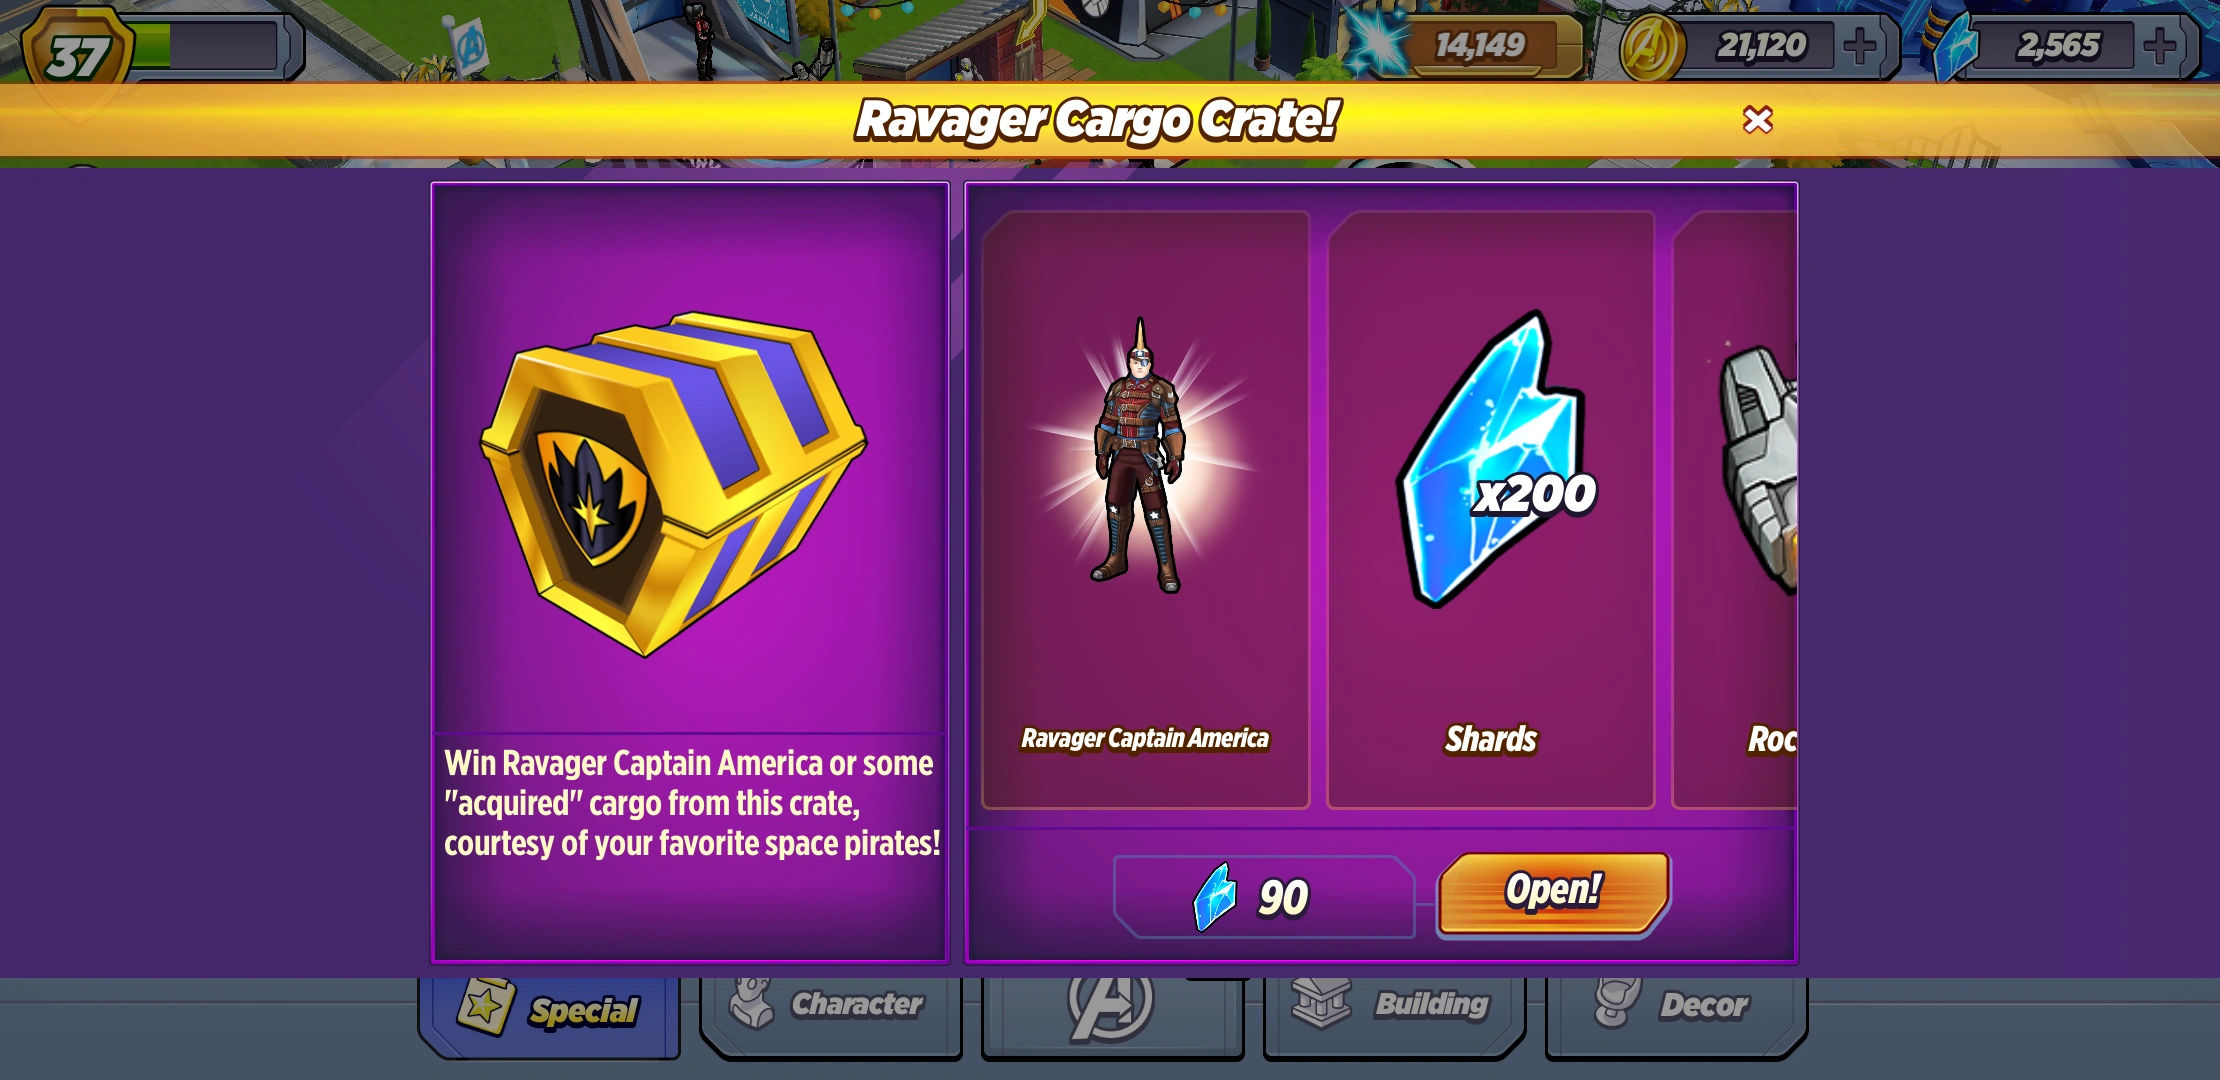Viewport: 2220px width, 1080px height.
Task: Select the Shards x200 reward card
Action: 1491,510
